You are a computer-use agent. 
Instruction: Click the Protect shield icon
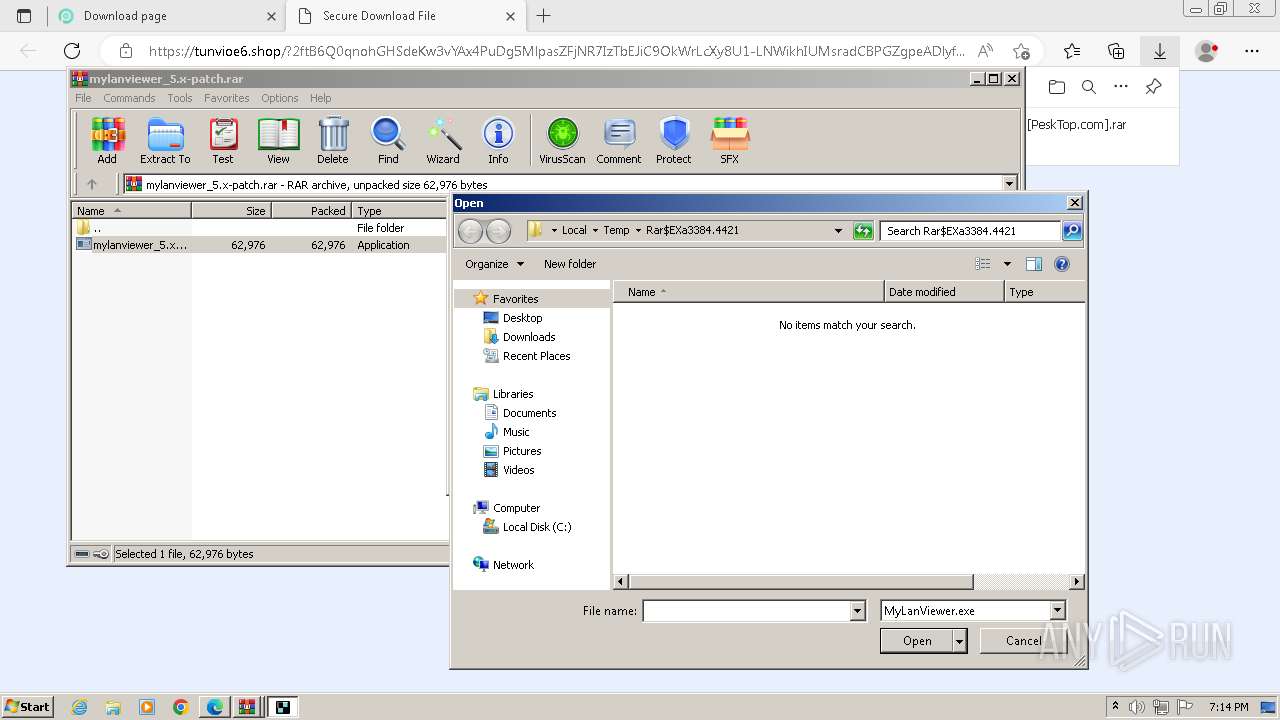[x=674, y=140]
